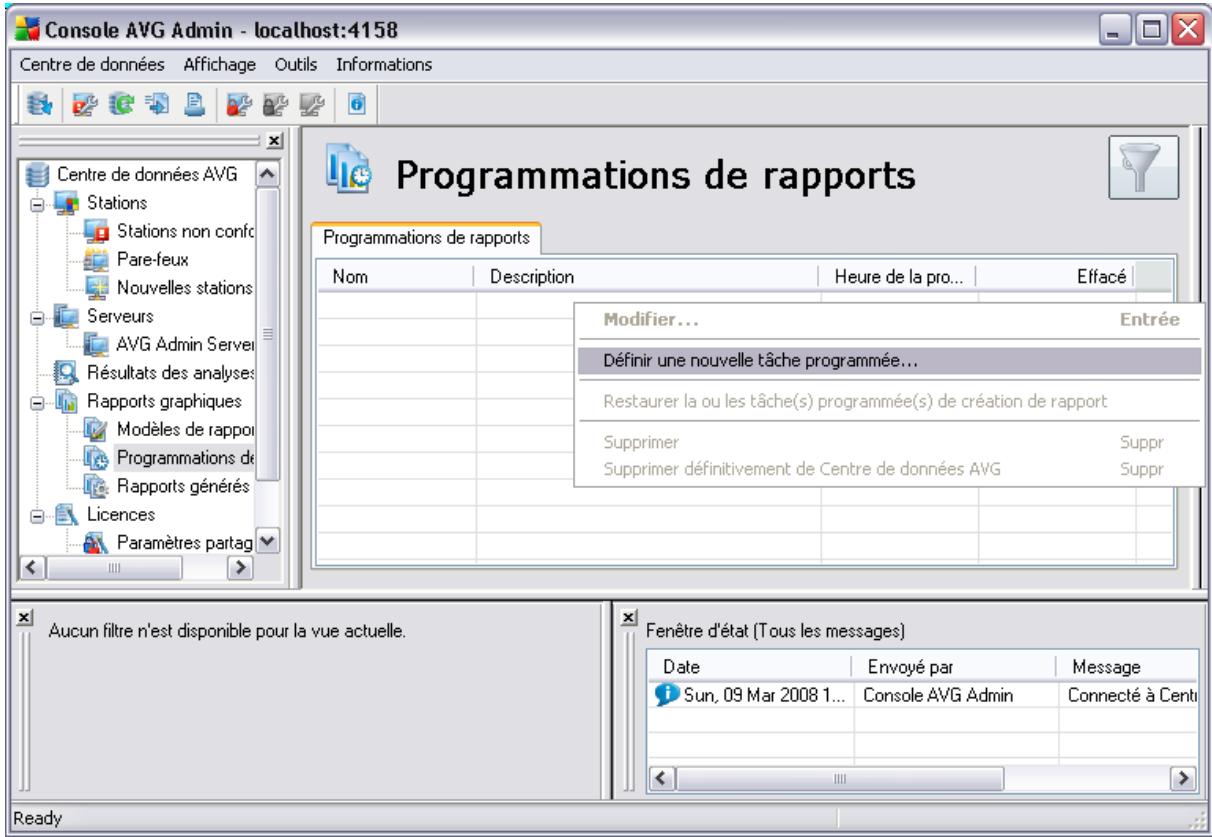The image size is (1212, 837).
Task: Select the Stations tree node
Action: point(117,205)
